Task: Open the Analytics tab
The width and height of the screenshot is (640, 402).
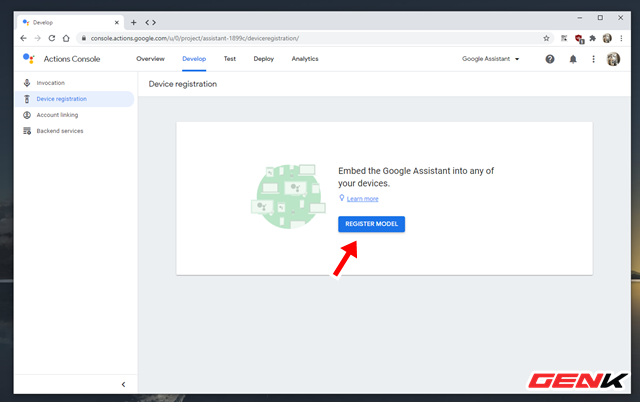Action: pyautogui.click(x=305, y=59)
